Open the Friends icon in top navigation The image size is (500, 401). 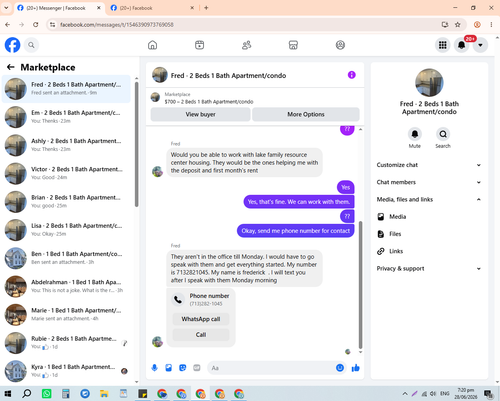pyautogui.click(x=246, y=45)
